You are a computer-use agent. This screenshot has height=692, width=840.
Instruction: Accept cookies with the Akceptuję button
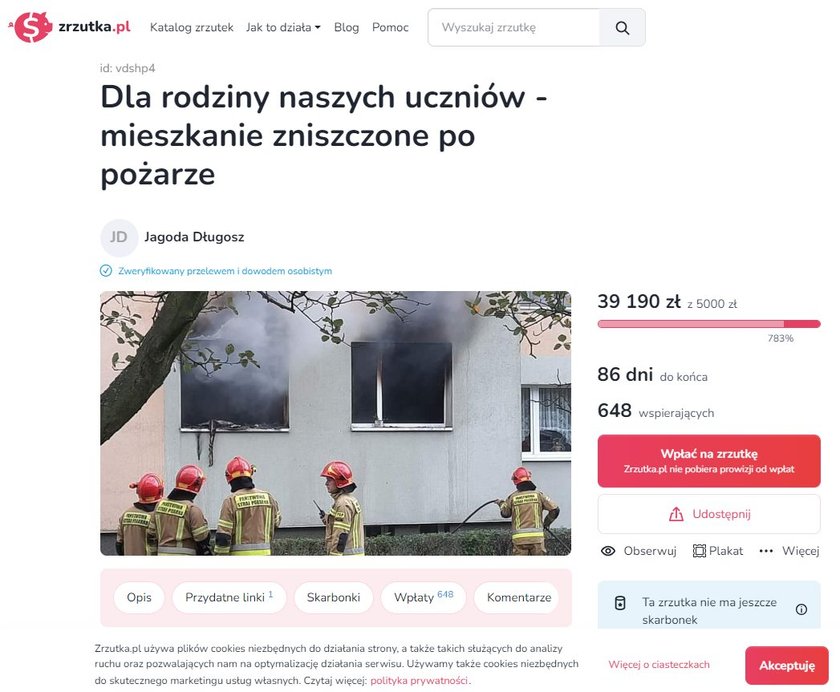[786, 665]
